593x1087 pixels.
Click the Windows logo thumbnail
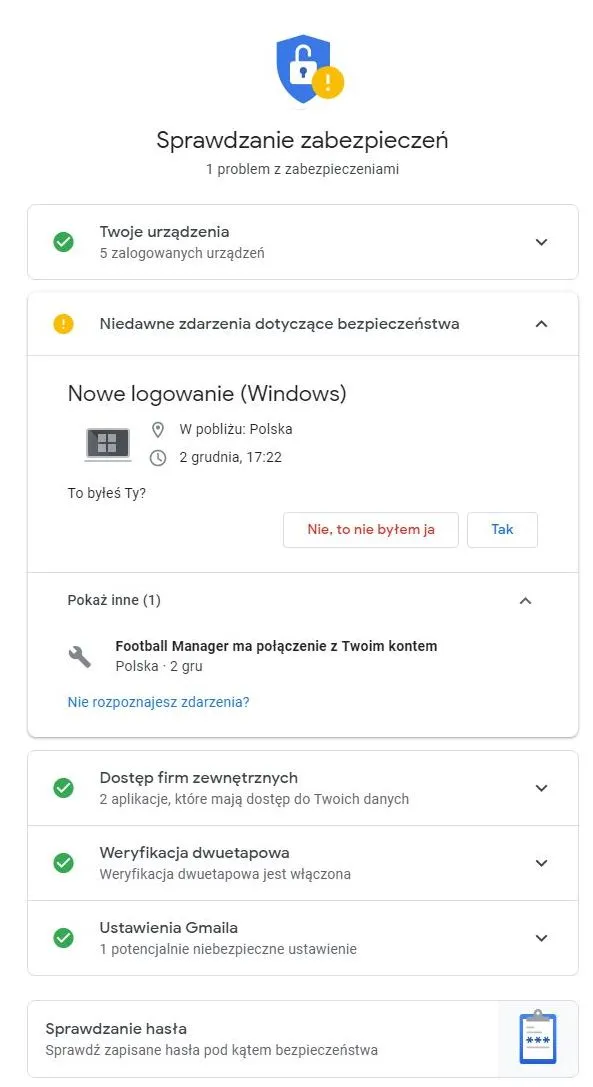pyautogui.click(x=107, y=443)
